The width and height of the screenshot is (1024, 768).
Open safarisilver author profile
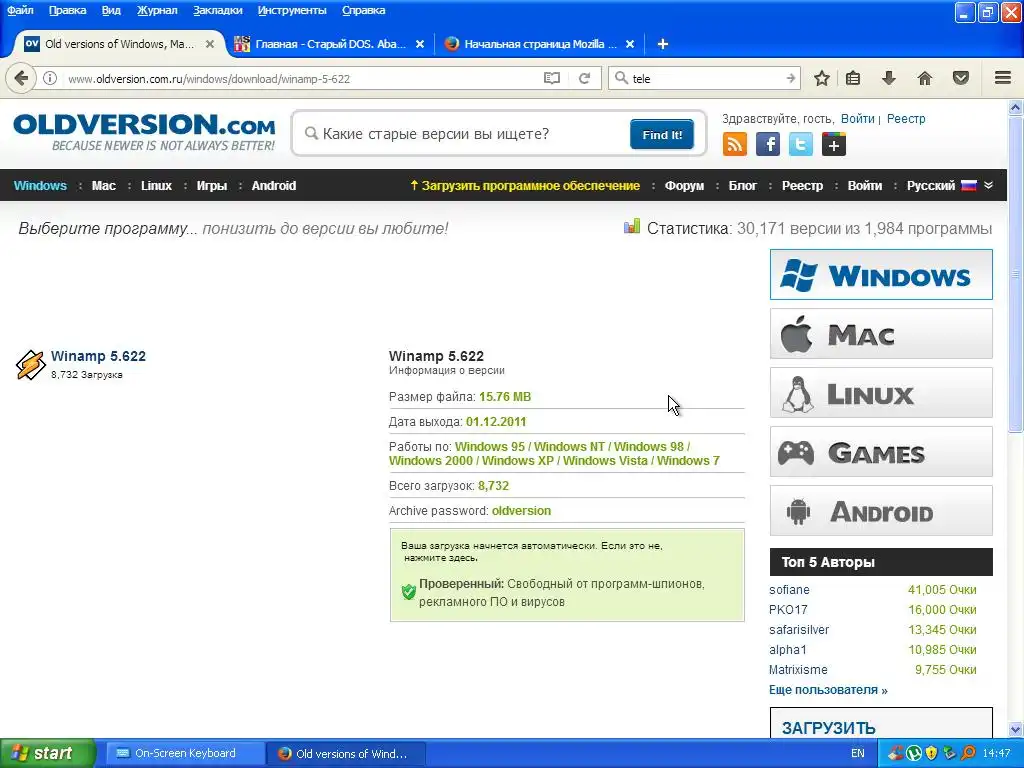tap(799, 630)
